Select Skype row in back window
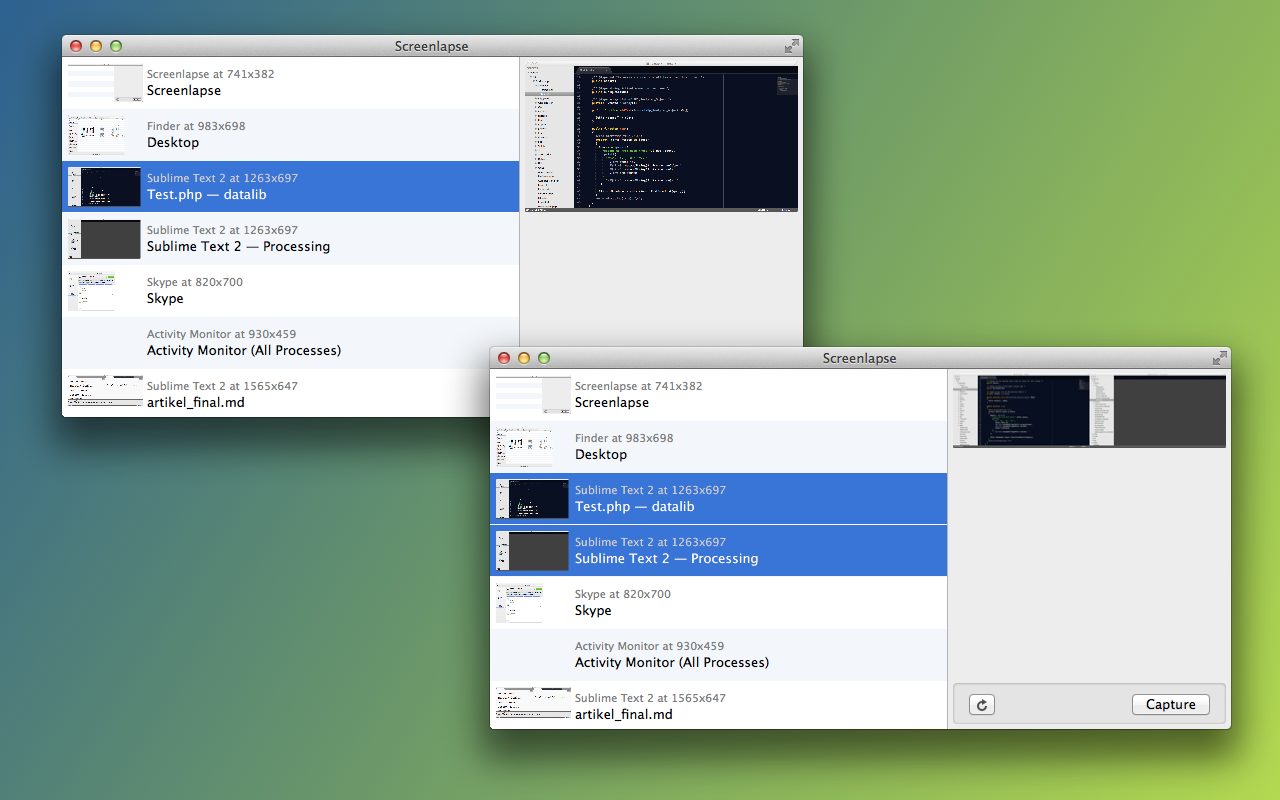Image resolution: width=1280 pixels, height=800 pixels. coord(291,291)
